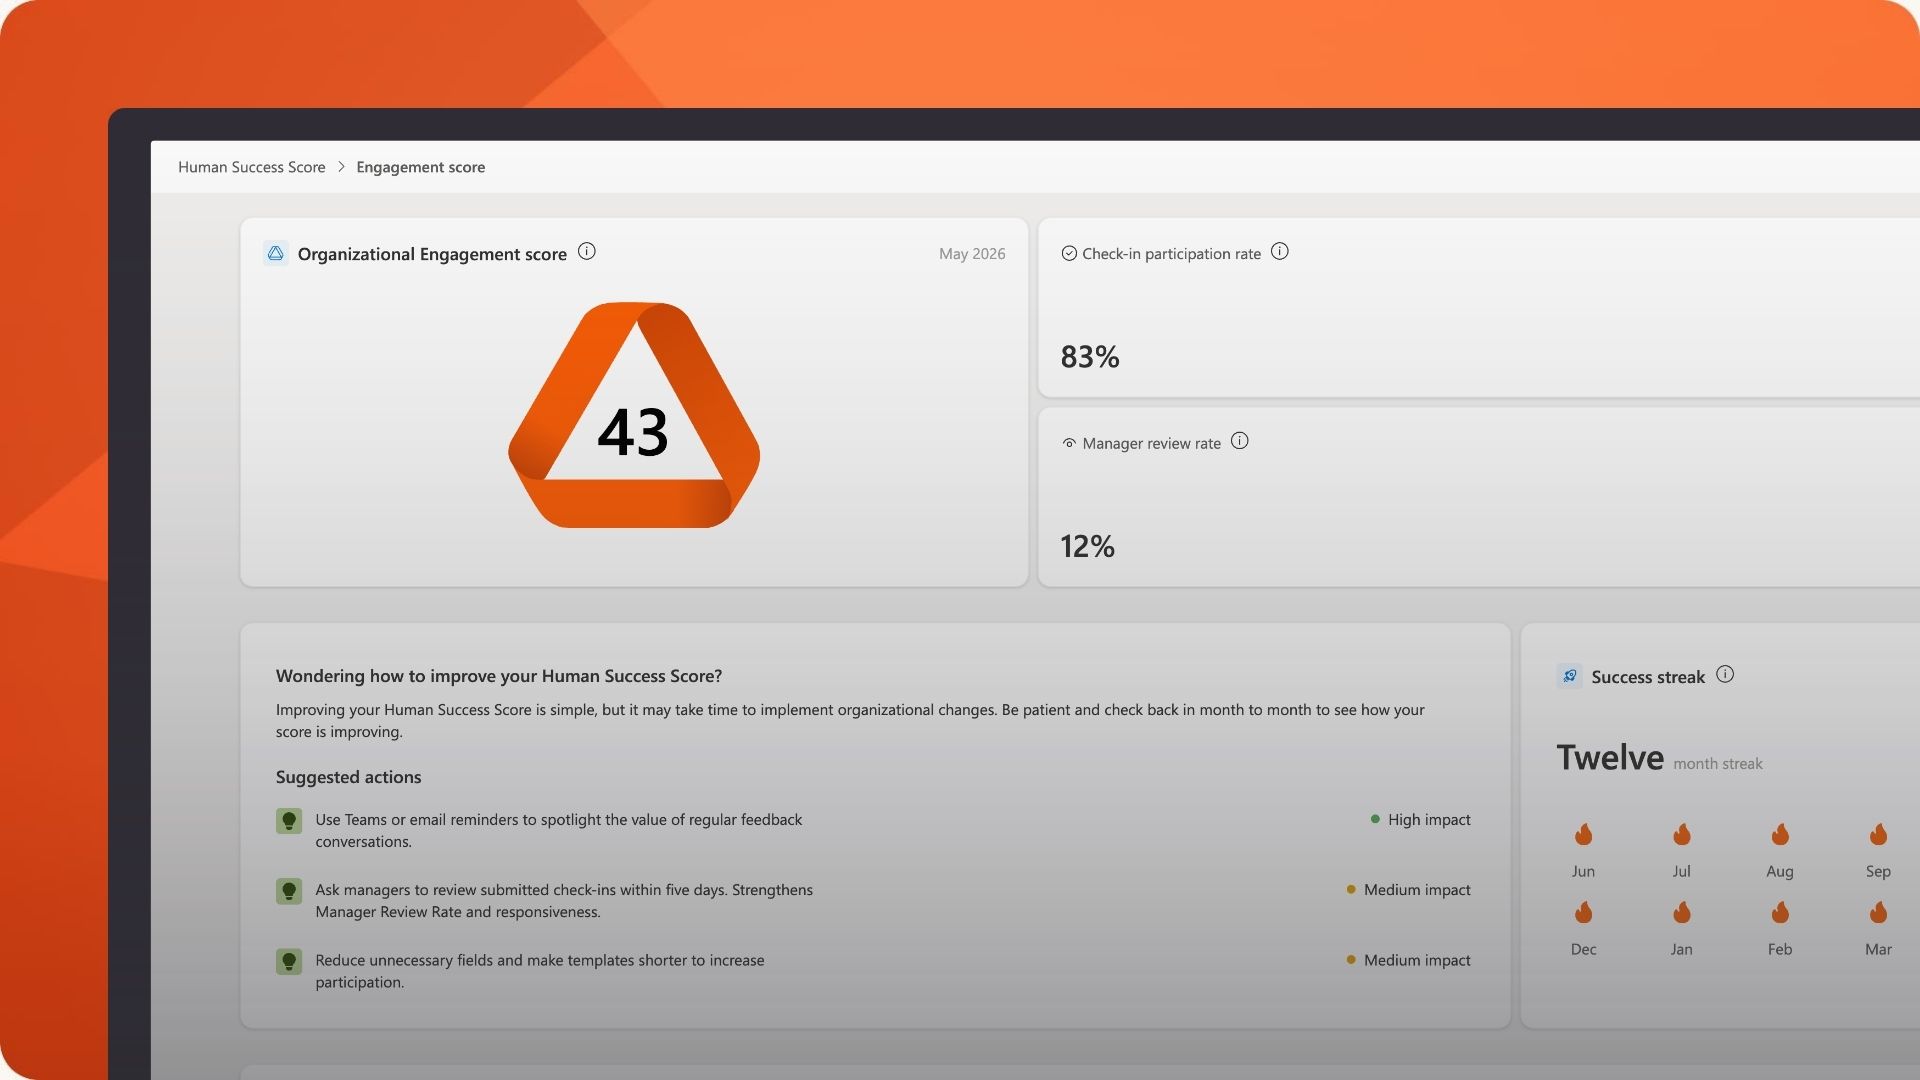Click the checkmark icon next to Check-in participation rate
This screenshot has height=1080, width=1920.
click(1069, 253)
